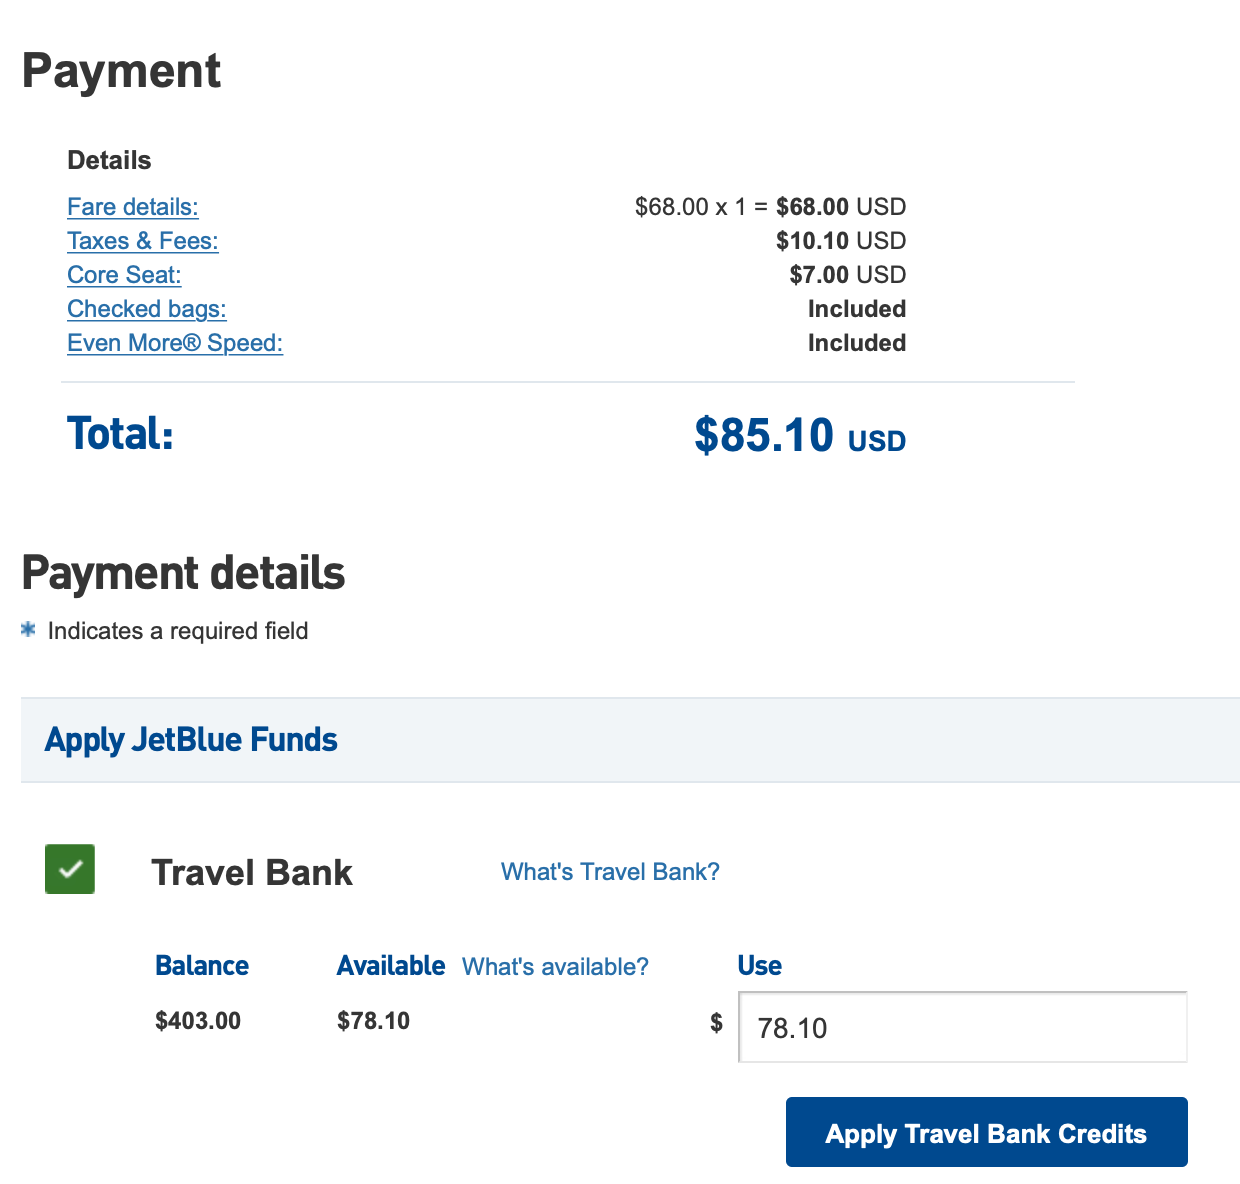The width and height of the screenshot is (1240, 1184).
Task: Click the Payment heading
Action: [x=121, y=70]
